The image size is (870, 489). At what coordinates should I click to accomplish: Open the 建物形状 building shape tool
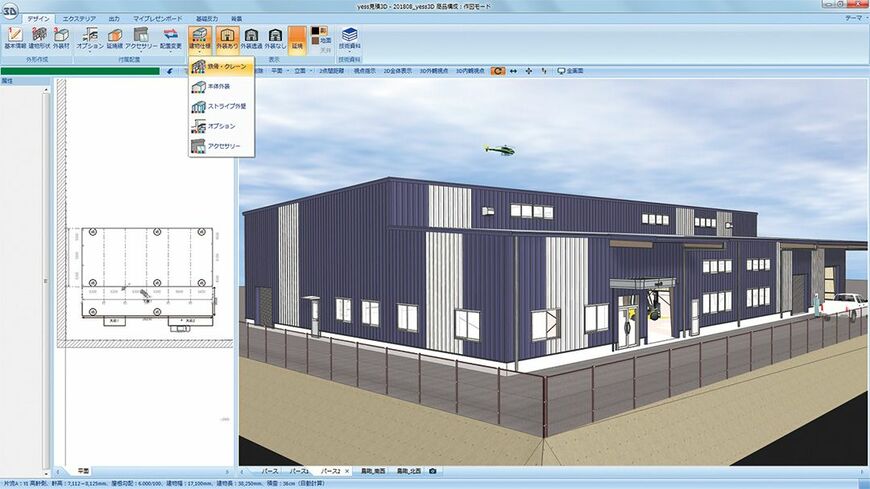pyautogui.click(x=39, y=38)
